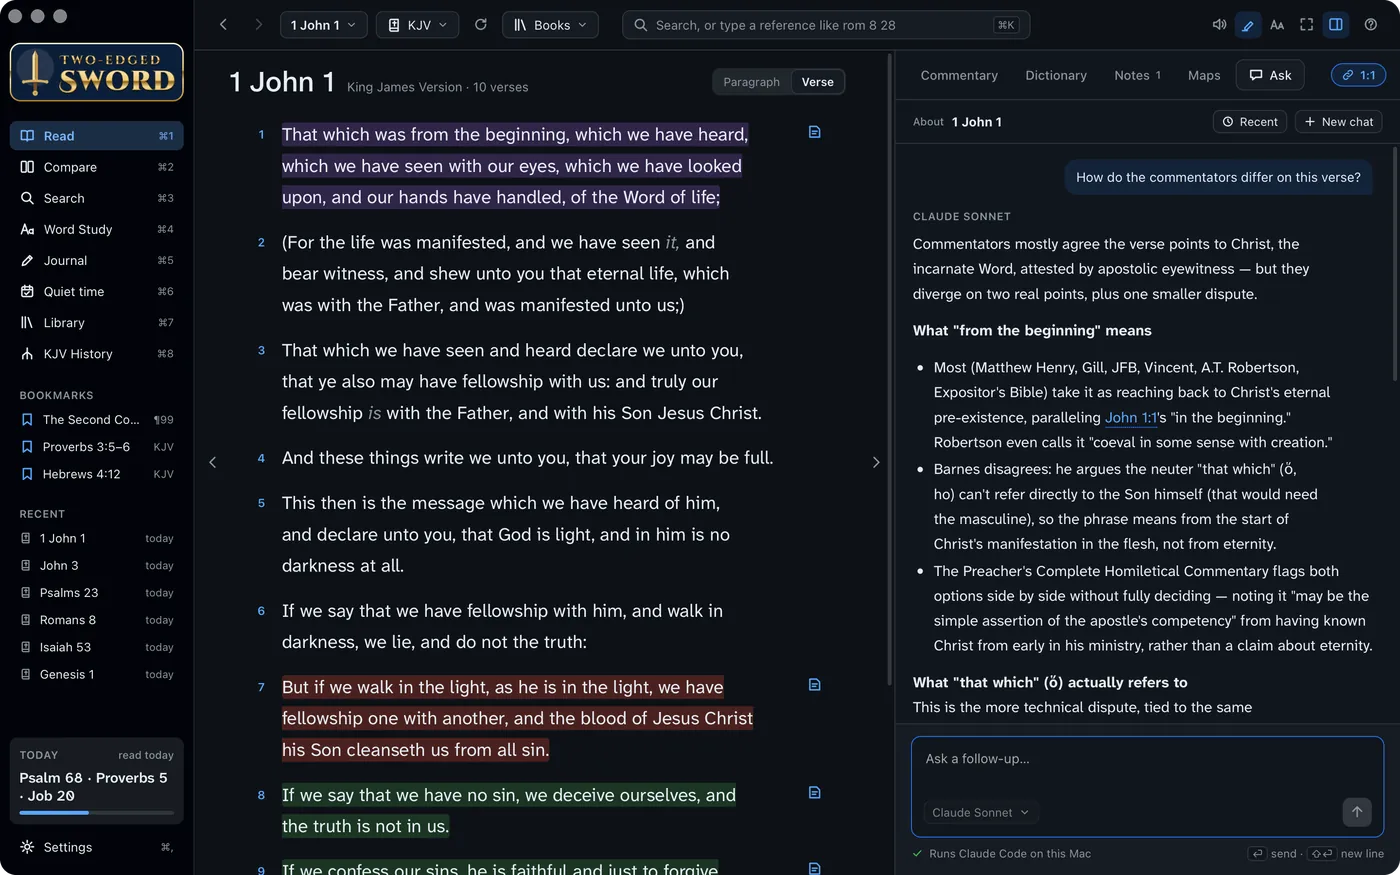Click the refresh icon beside KJV
The image size is (1400, 875).
481,25
